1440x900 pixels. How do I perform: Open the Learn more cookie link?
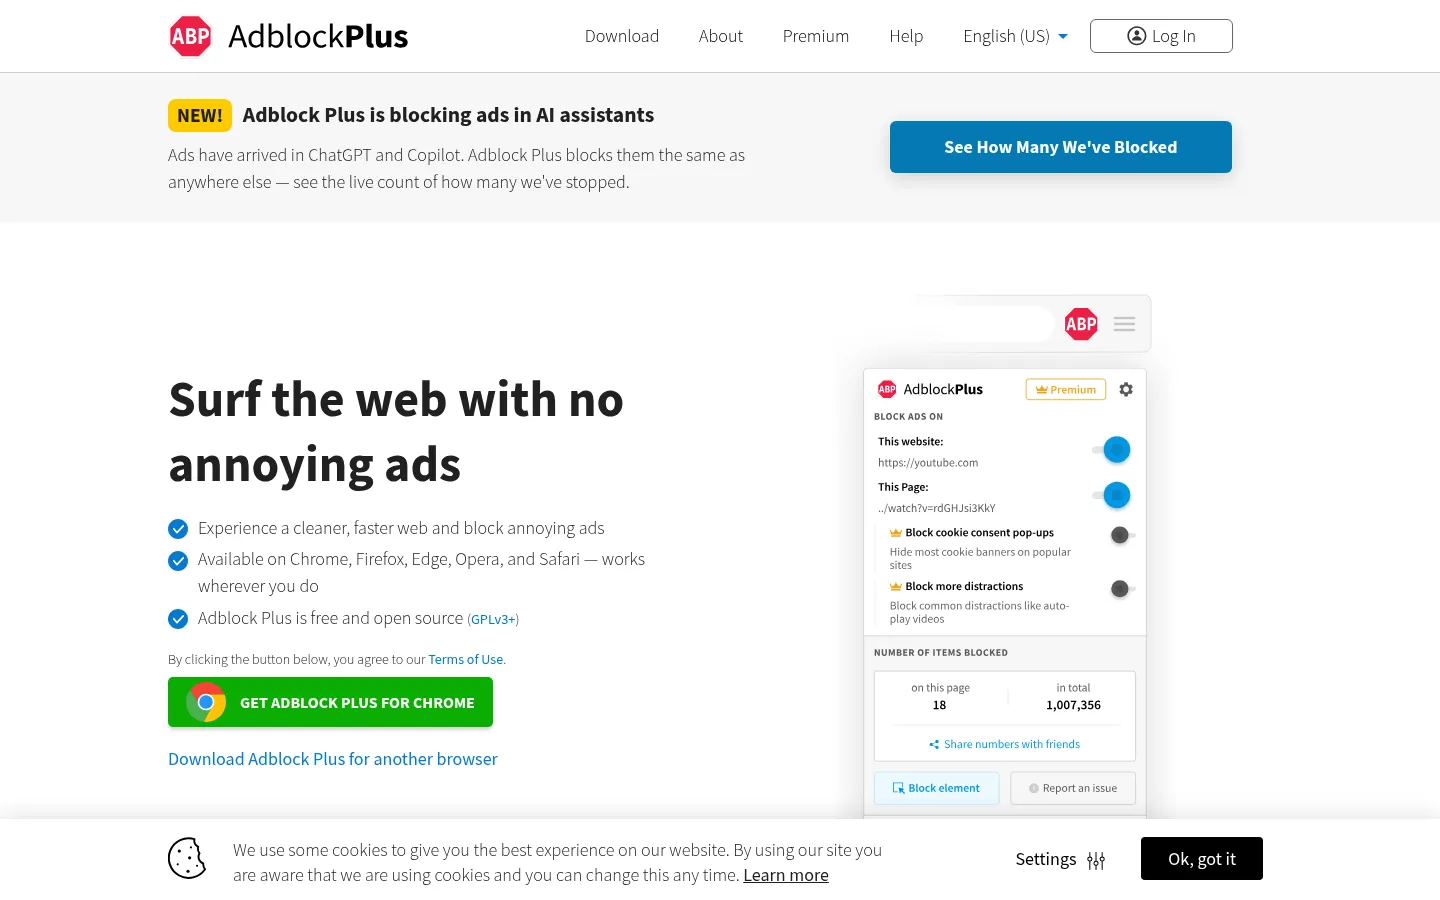pyautogui.click(x=786, y=875)
